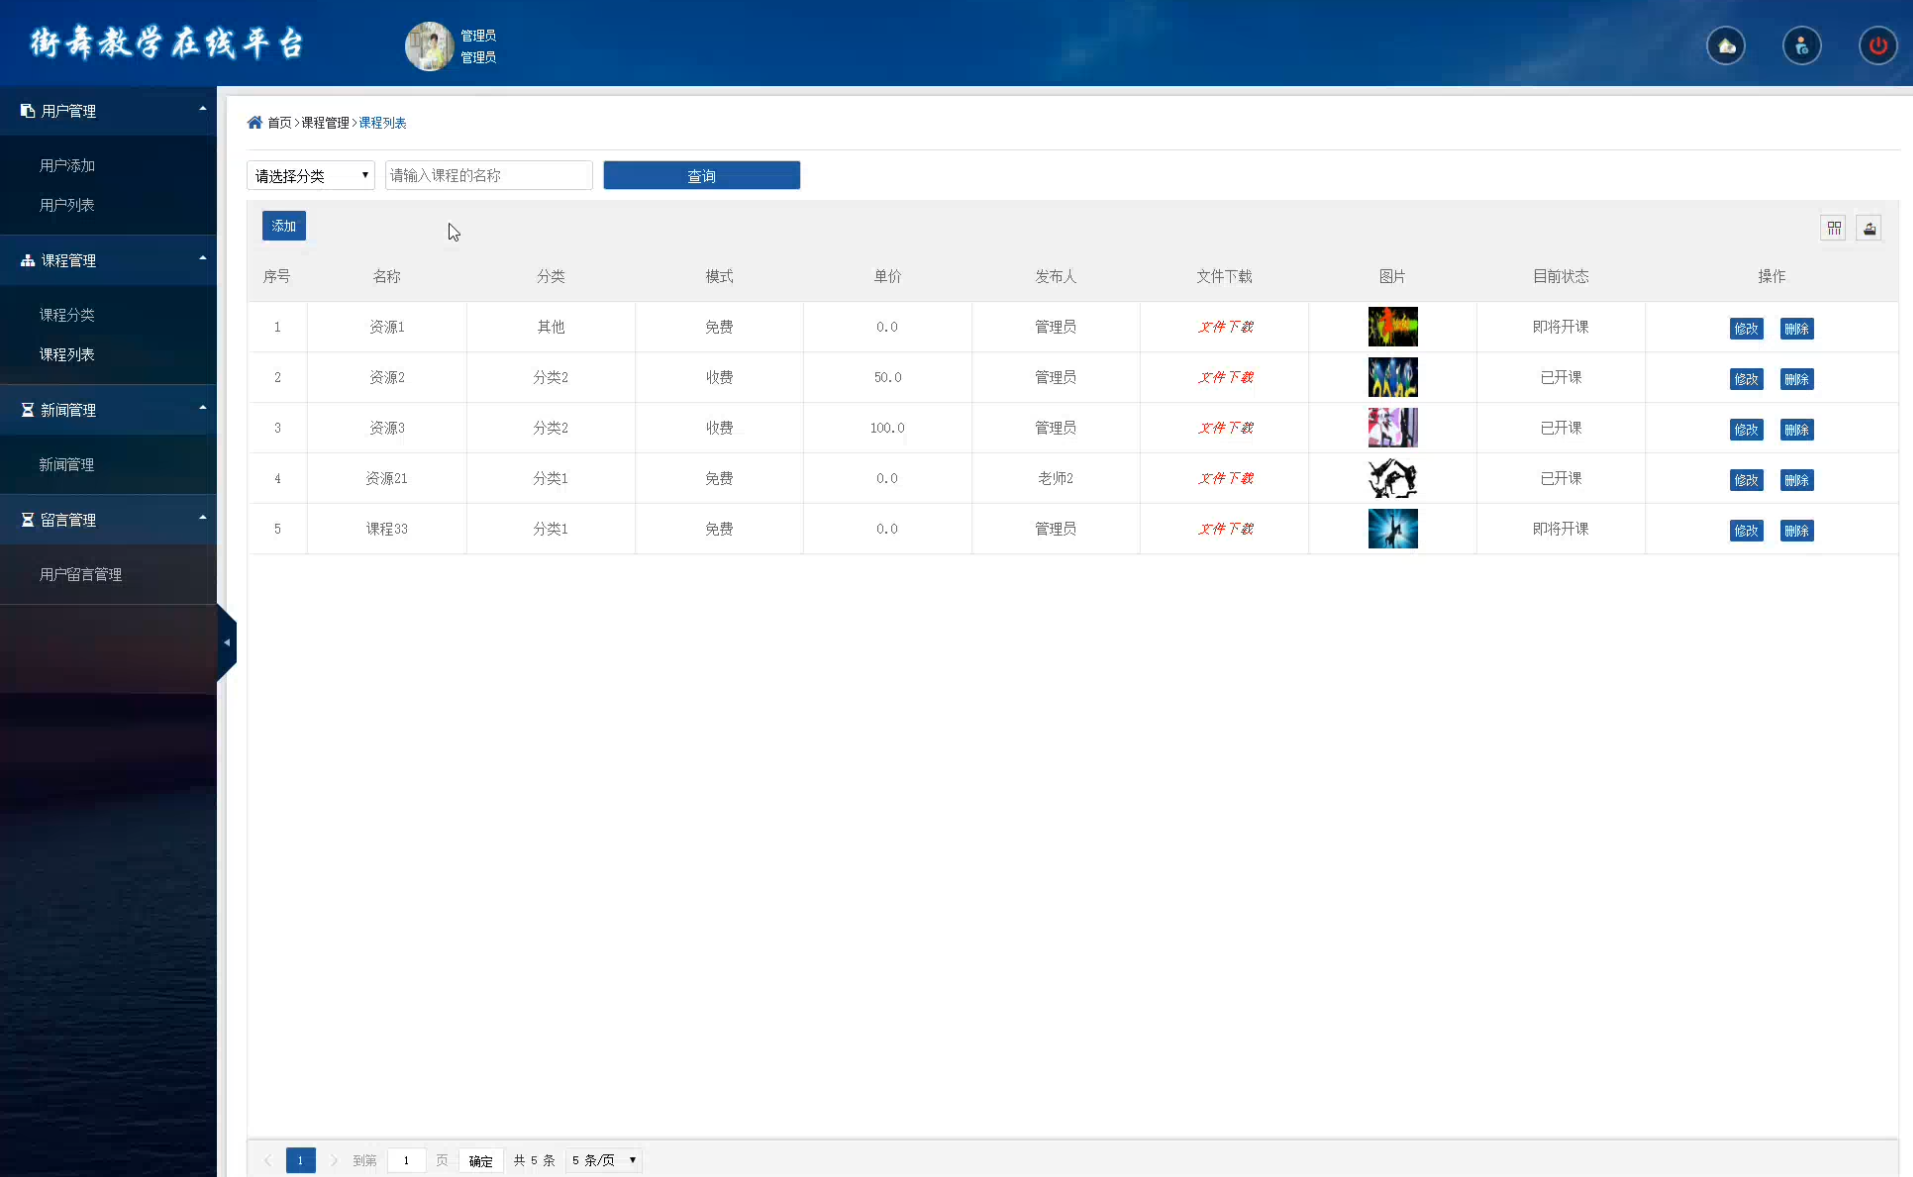Click 文件下载 link for 资源2
Image resolution: width=1913 pixels, height=1177 pixels.
tap(1225, 377)
